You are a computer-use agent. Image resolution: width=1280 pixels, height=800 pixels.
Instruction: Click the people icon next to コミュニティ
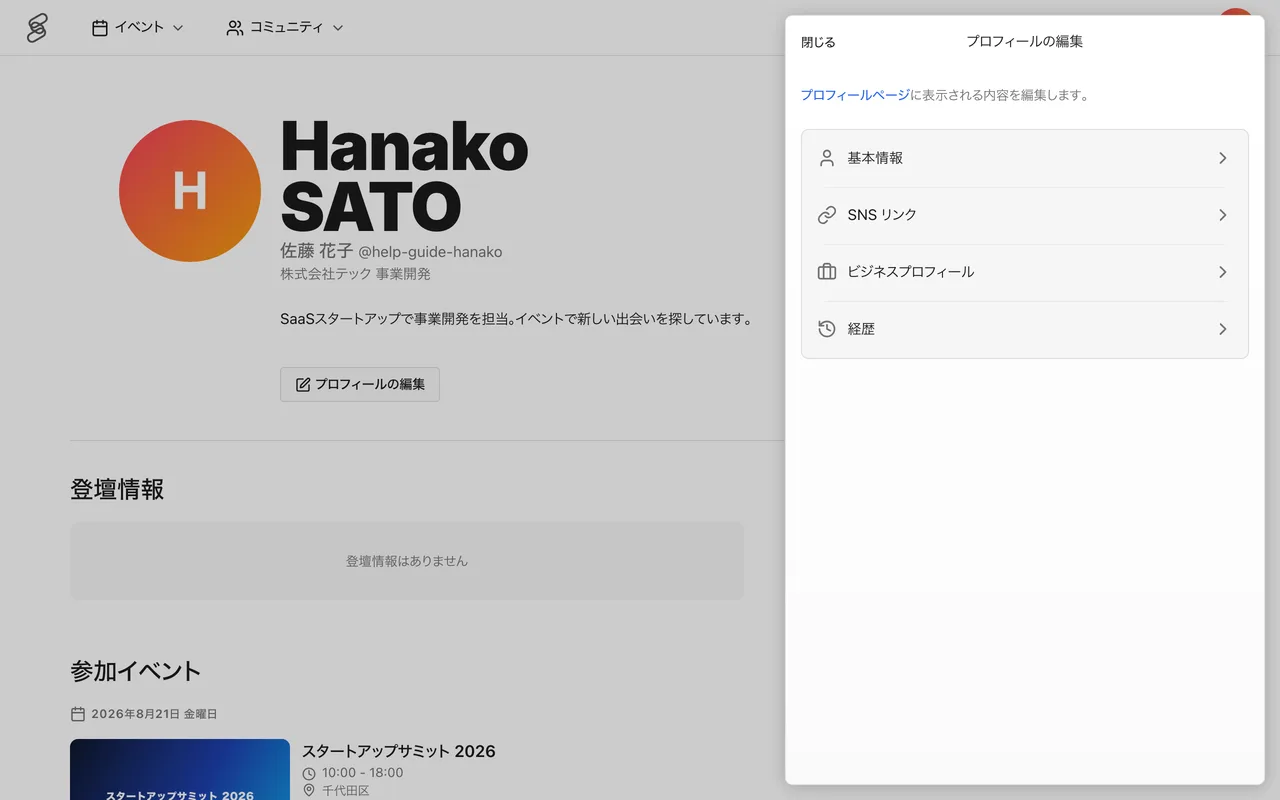(235, 28)
